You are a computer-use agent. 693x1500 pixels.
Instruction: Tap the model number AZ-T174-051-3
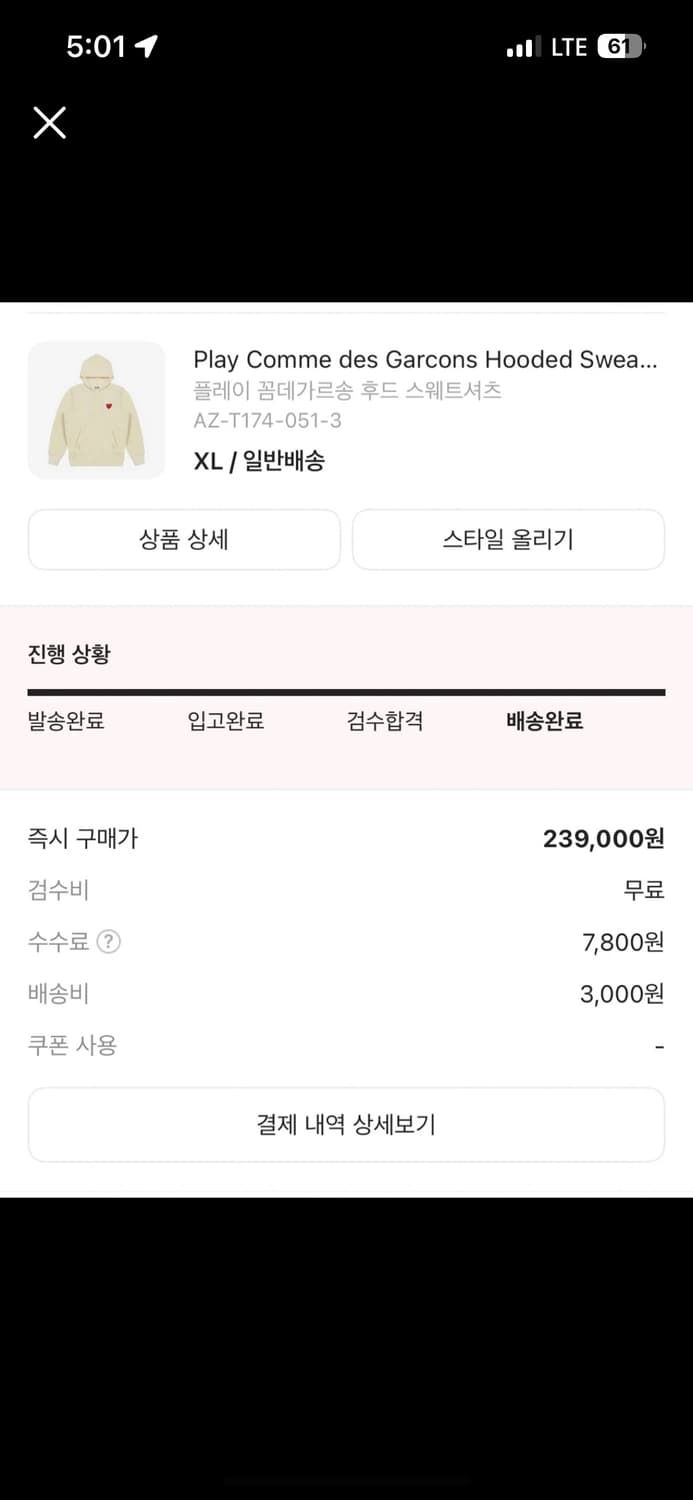(x=266, y=421)
